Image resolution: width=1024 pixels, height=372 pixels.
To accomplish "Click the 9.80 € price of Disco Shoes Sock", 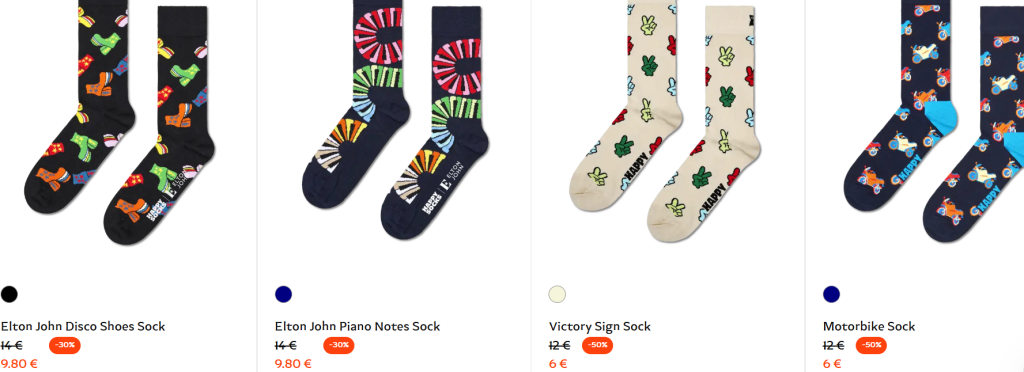I will (x=19, y=364).
